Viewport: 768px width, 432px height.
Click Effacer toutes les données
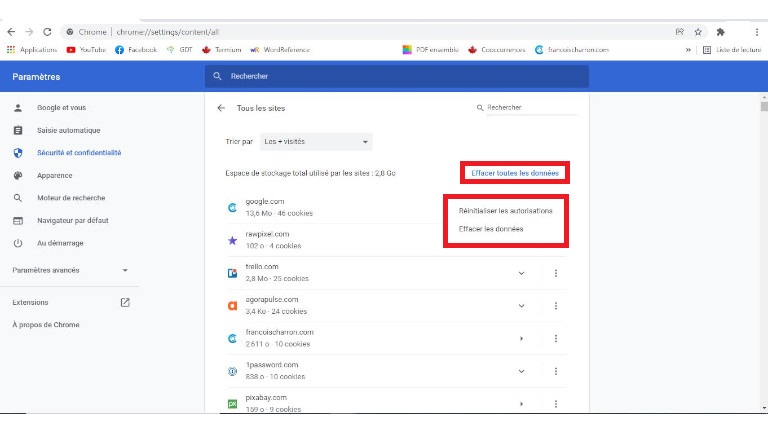[x=515, y=173]
